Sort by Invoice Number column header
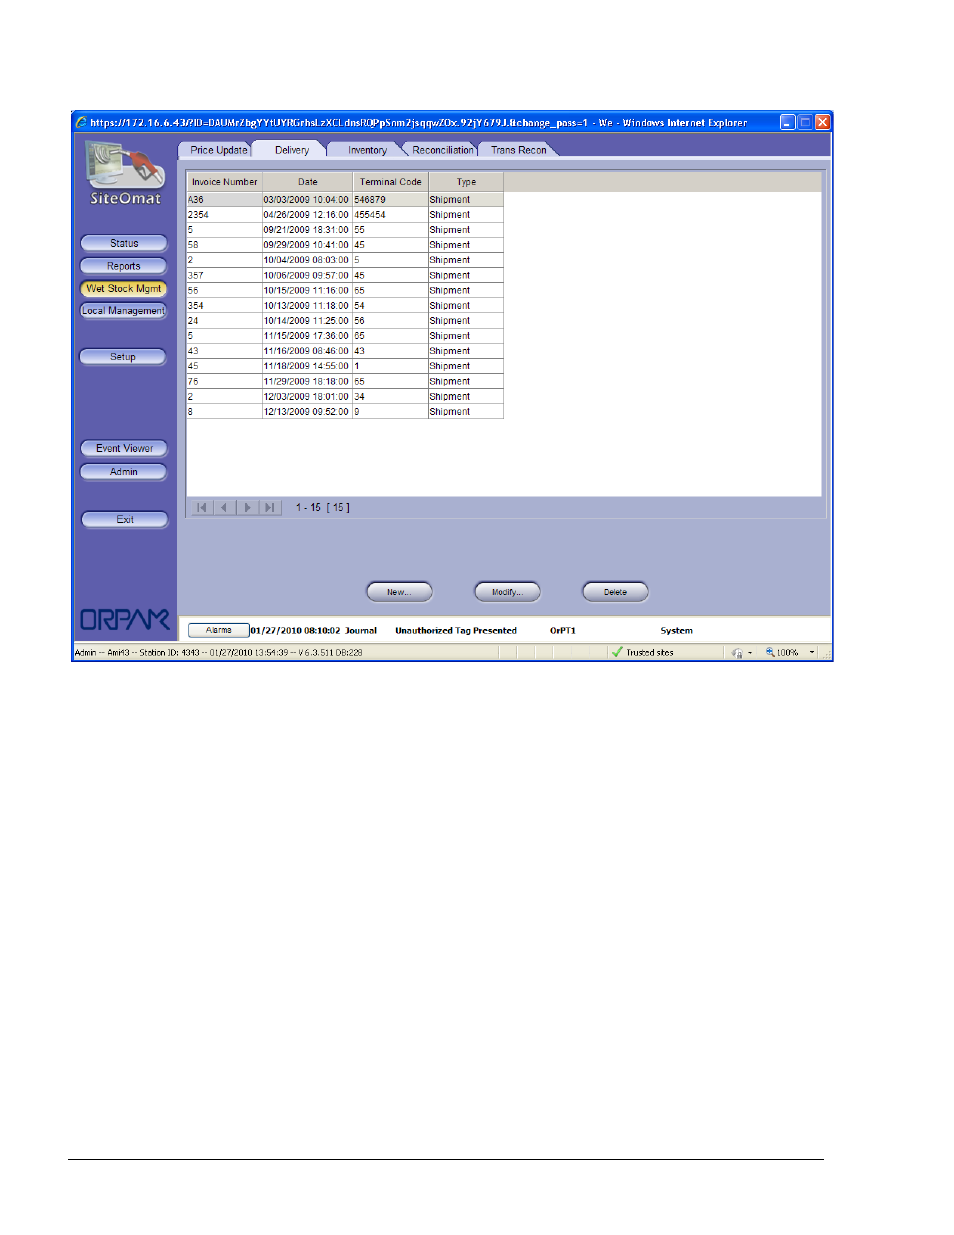Screen dimensions: 954x1235 (224, 182)
